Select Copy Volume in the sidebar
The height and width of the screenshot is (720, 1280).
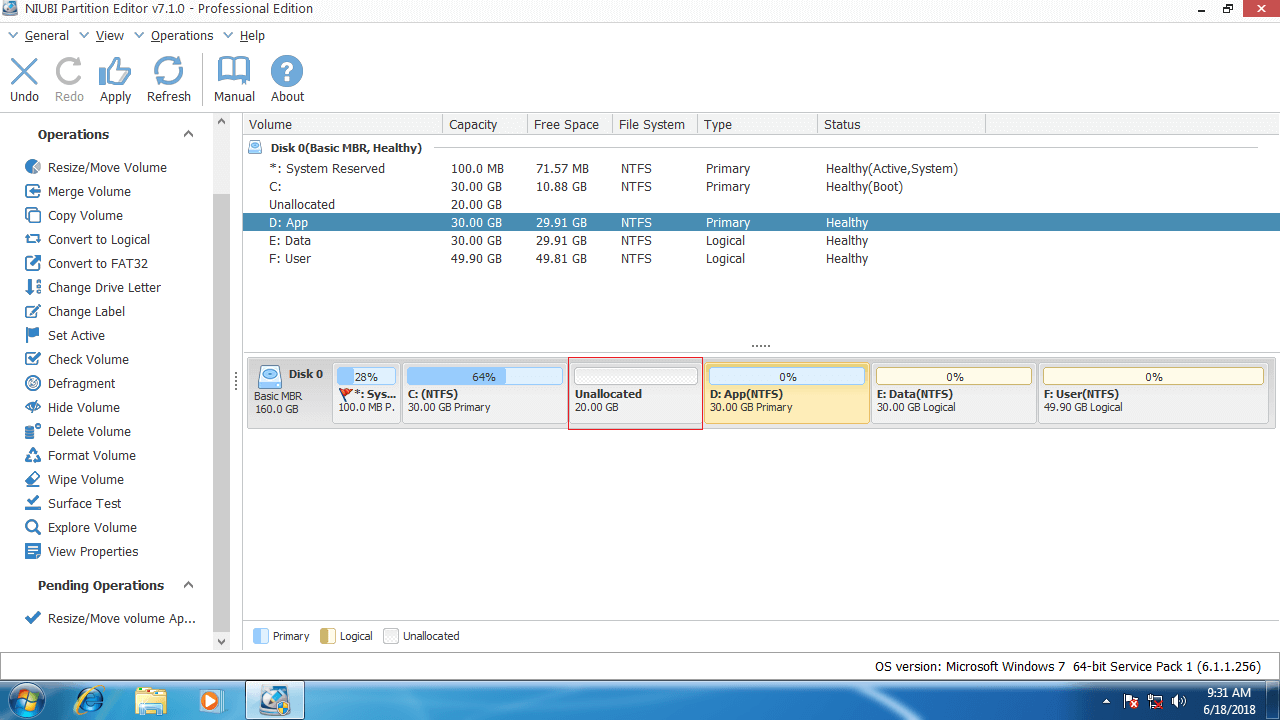83,215
